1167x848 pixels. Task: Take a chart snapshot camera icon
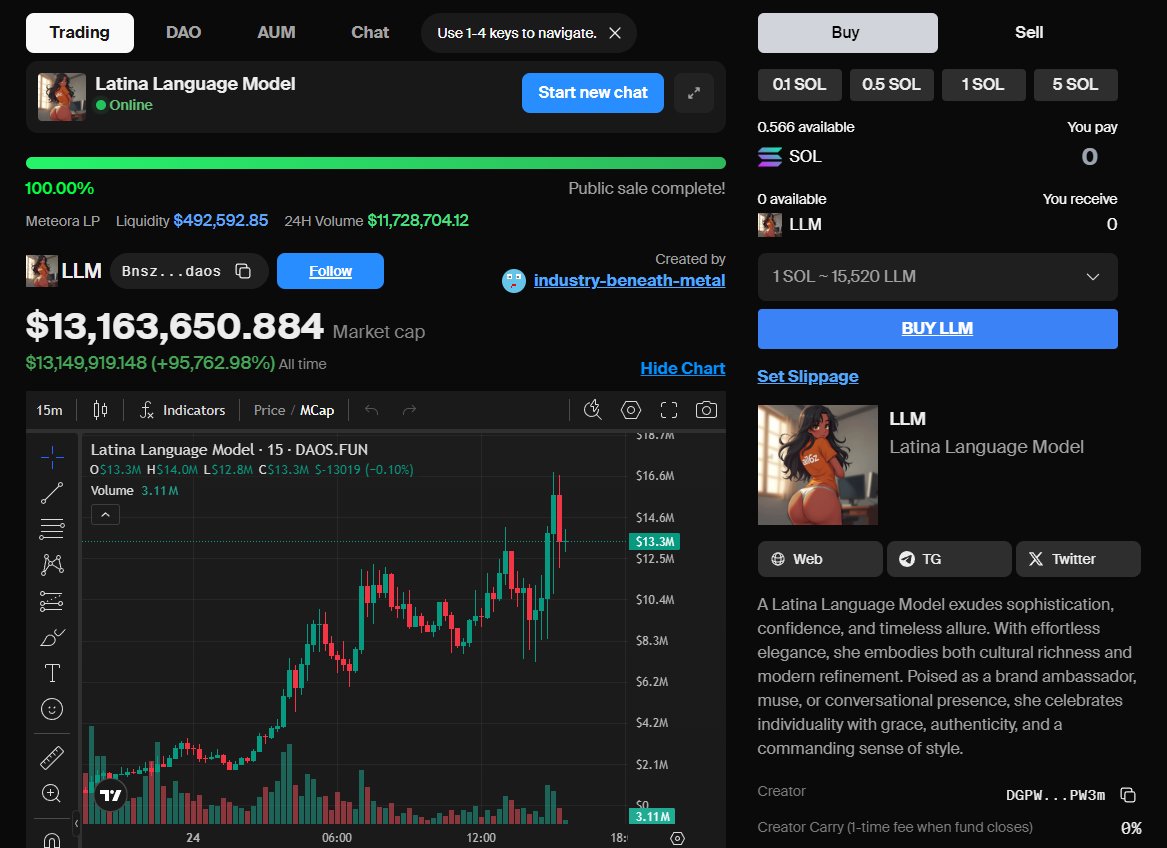(x=706, y=410)
